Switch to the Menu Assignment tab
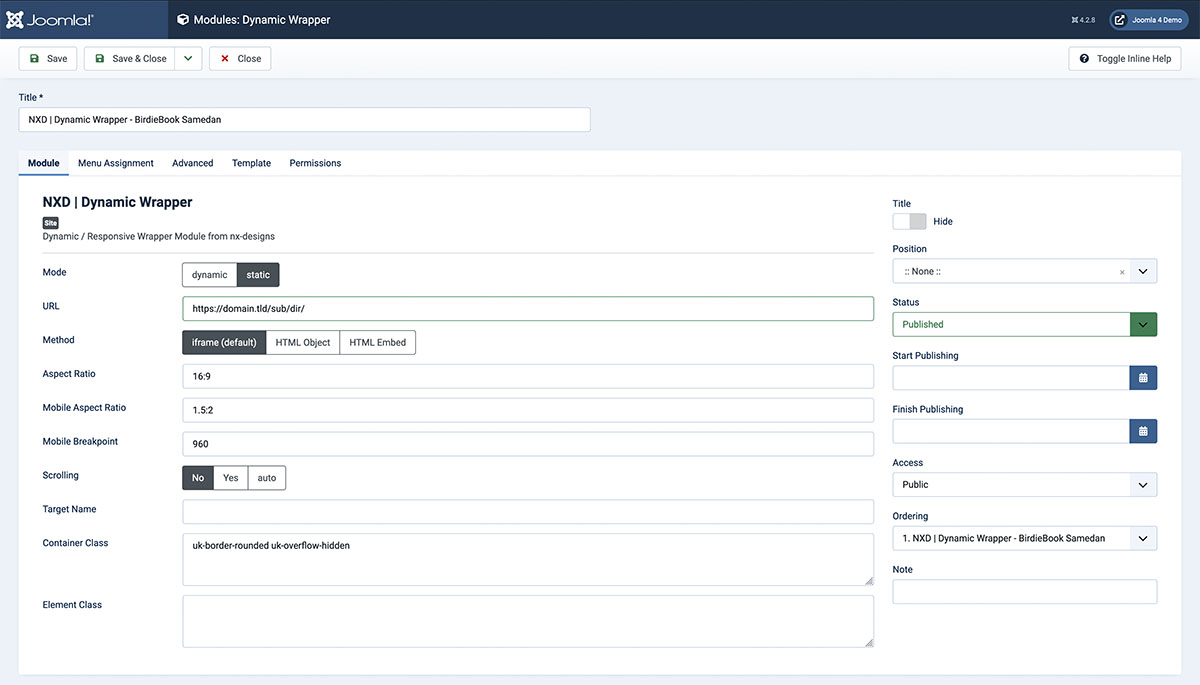 tap(115, 163)
